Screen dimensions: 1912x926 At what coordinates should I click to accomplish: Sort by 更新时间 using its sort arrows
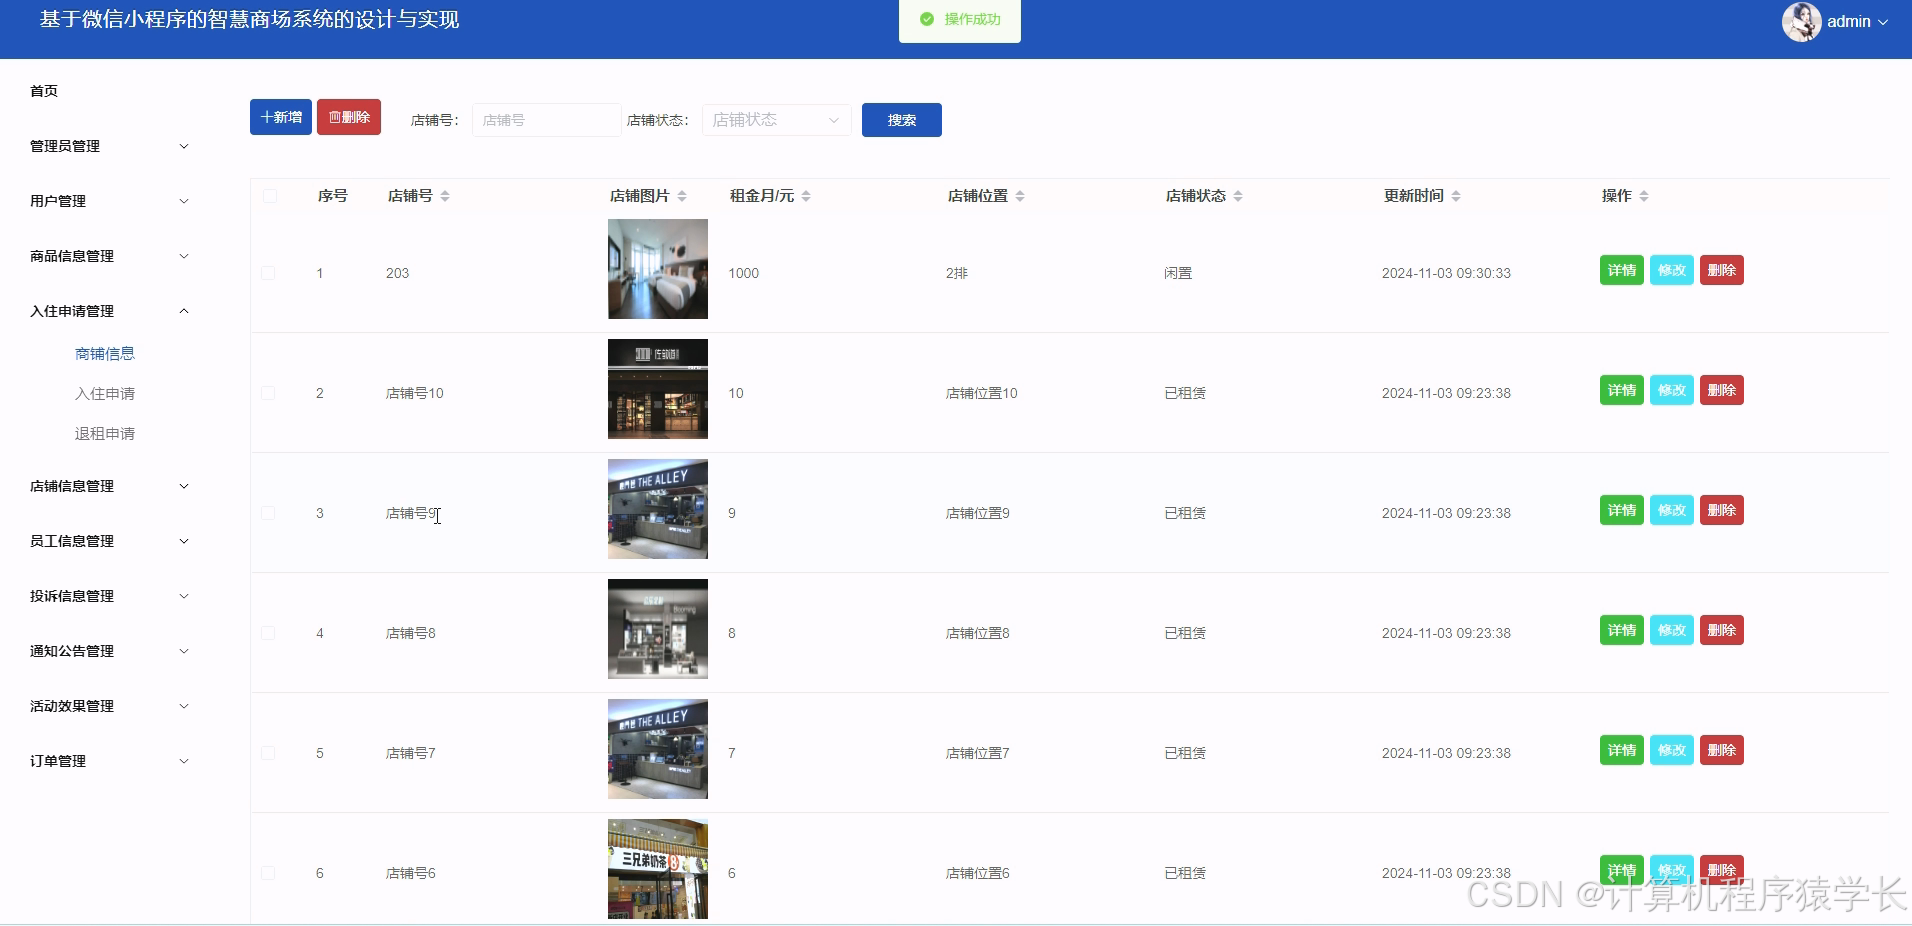1459,196
